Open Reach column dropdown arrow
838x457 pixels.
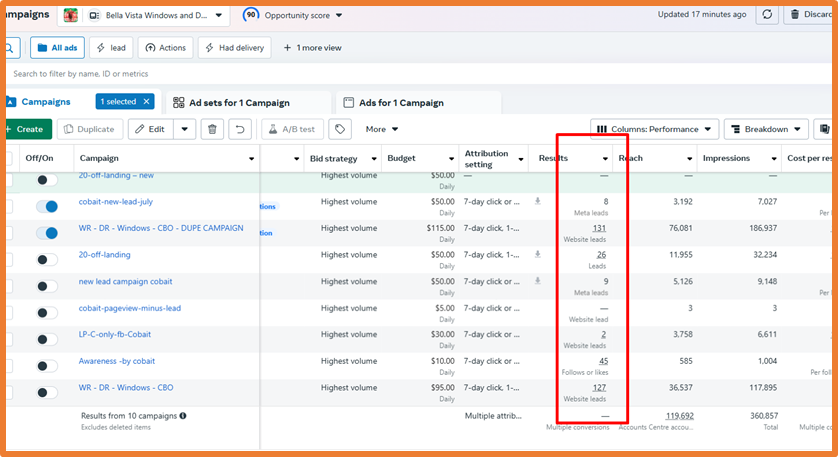(x=689, y=159)
